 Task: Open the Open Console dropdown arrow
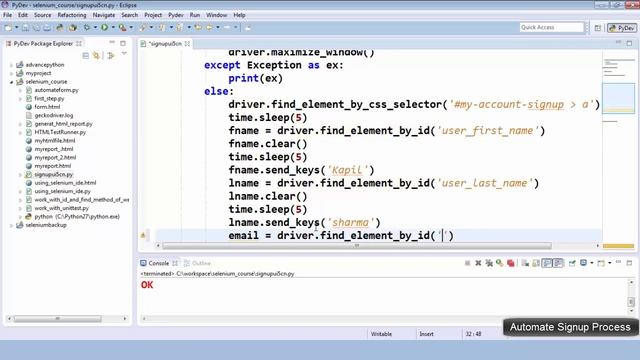coord(609,263)
